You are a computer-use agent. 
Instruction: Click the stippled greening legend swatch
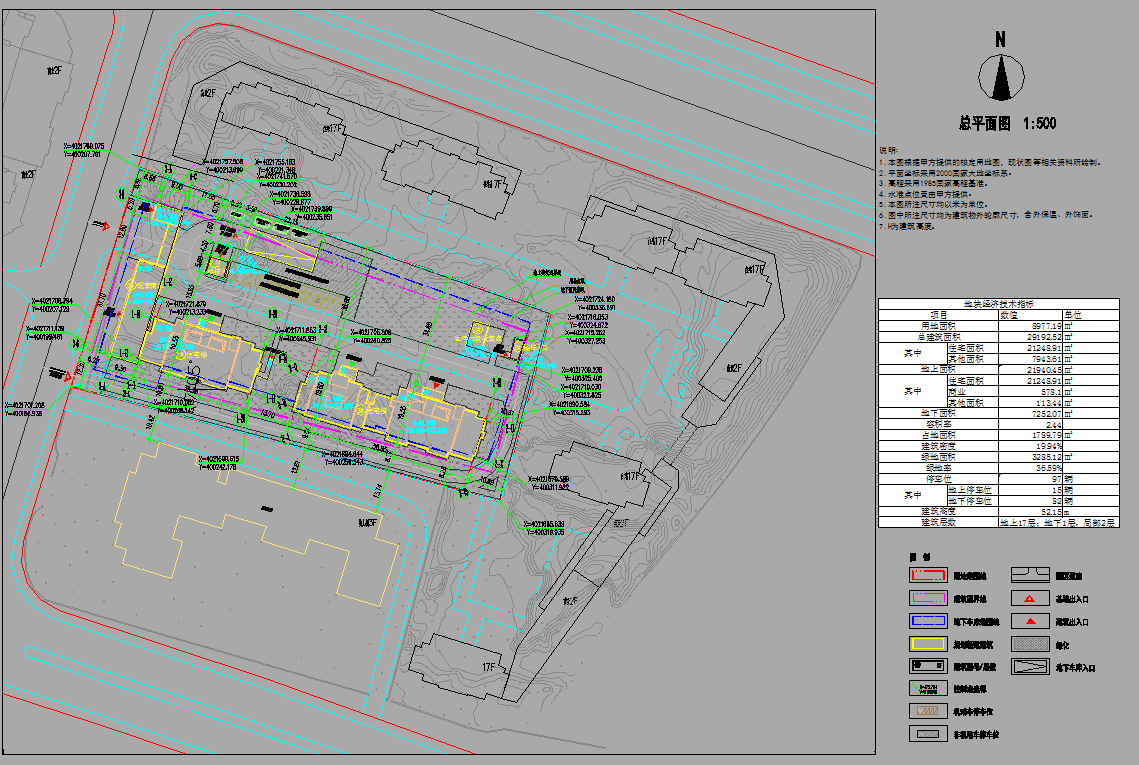[x=1030, y=644]
